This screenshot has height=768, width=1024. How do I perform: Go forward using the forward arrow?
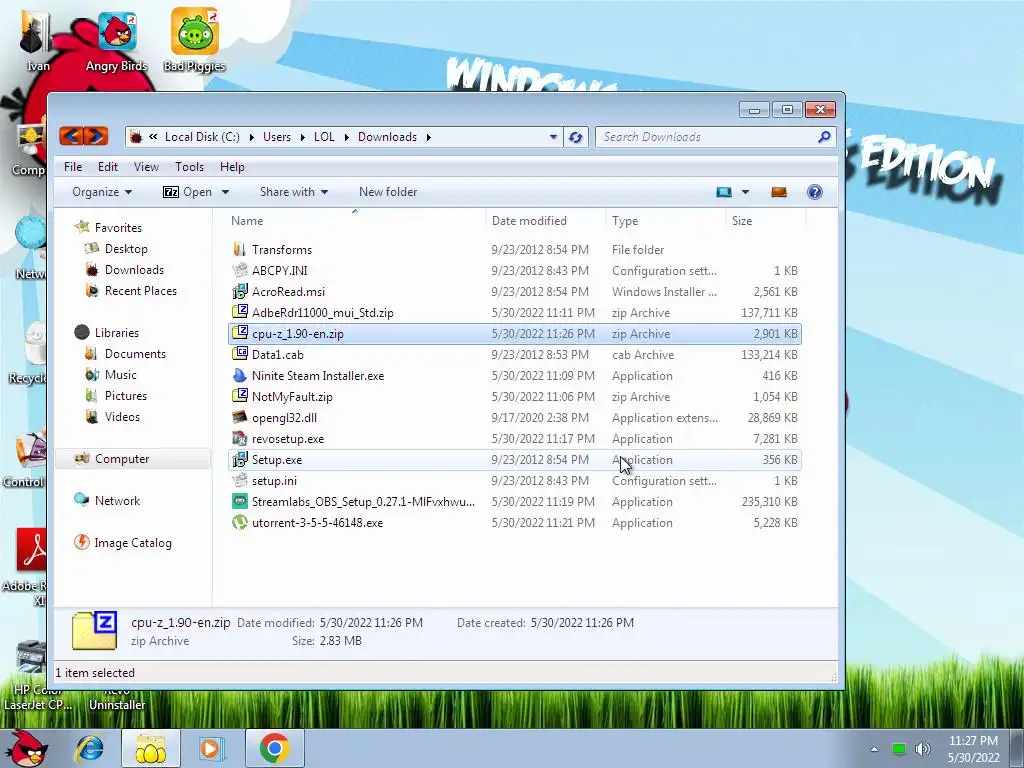coord(95,136)
